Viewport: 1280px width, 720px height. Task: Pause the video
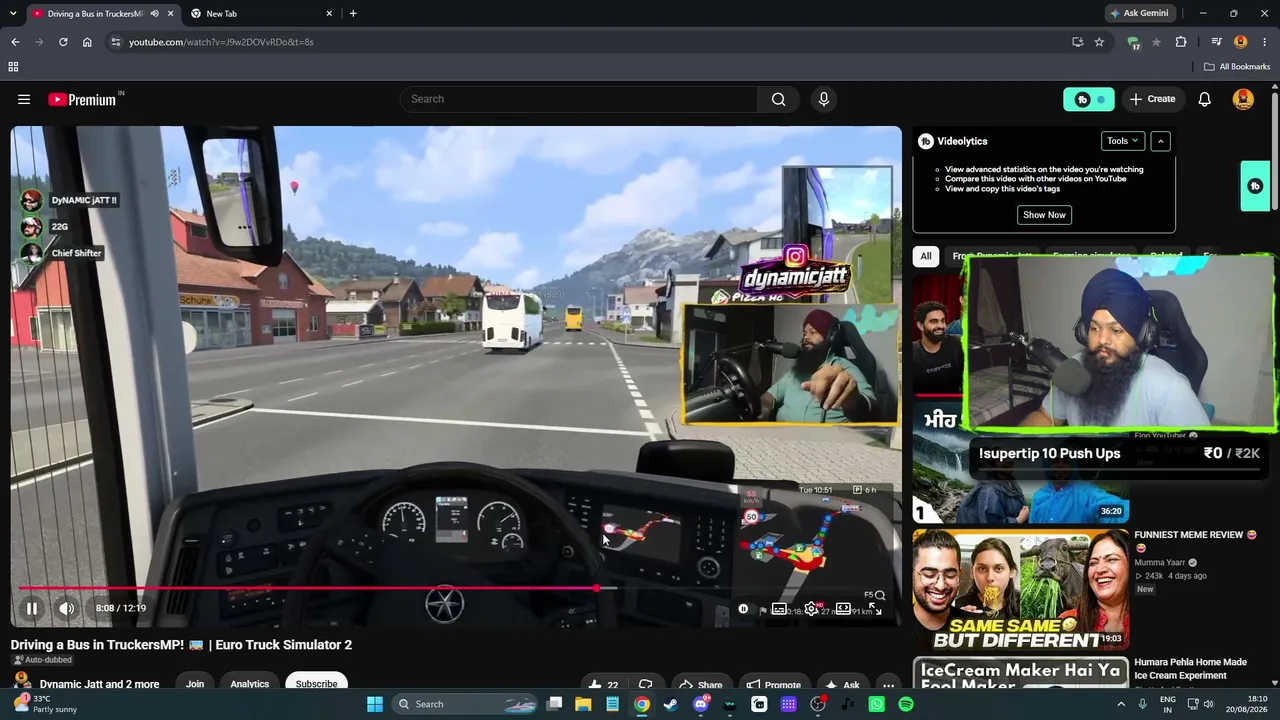pyautogui.click(x=32, y=608)
